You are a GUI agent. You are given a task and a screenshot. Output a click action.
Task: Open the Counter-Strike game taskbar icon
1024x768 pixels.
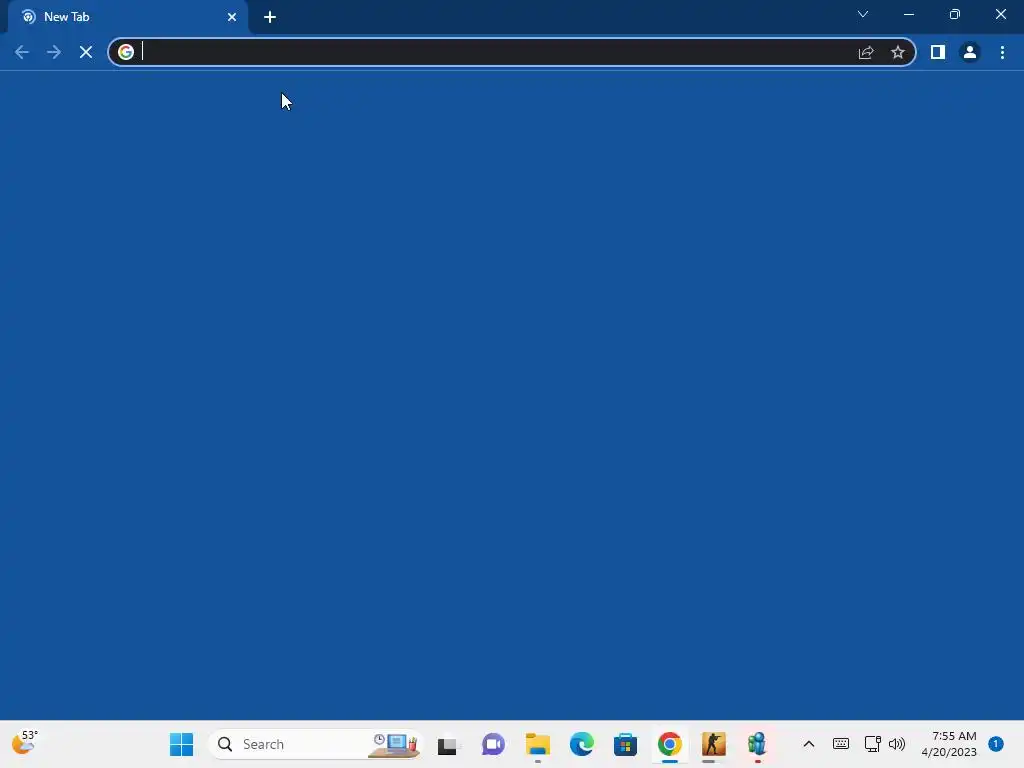click(x=713, y=744)
